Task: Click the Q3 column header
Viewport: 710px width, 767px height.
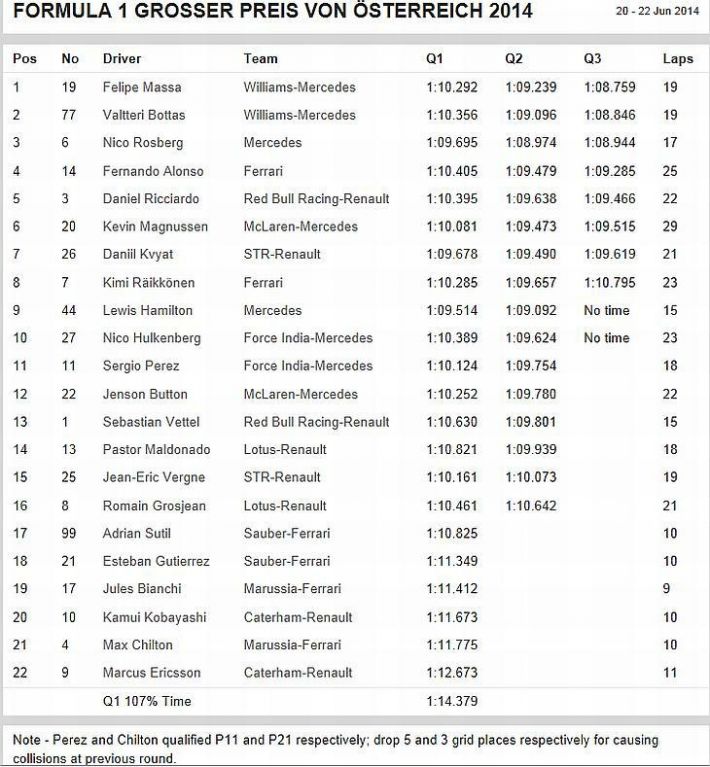Action: 592,59
